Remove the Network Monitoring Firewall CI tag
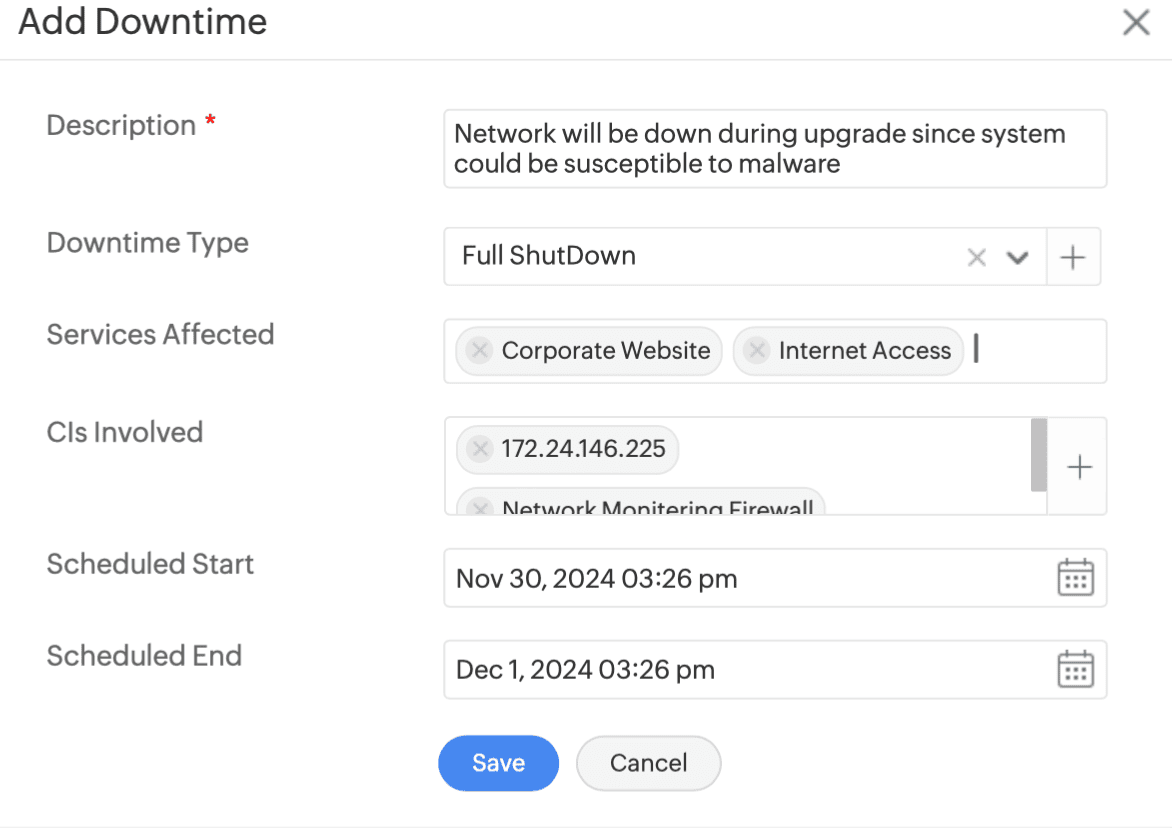Viewport: 1172px width, 828px height. (480, 508)
